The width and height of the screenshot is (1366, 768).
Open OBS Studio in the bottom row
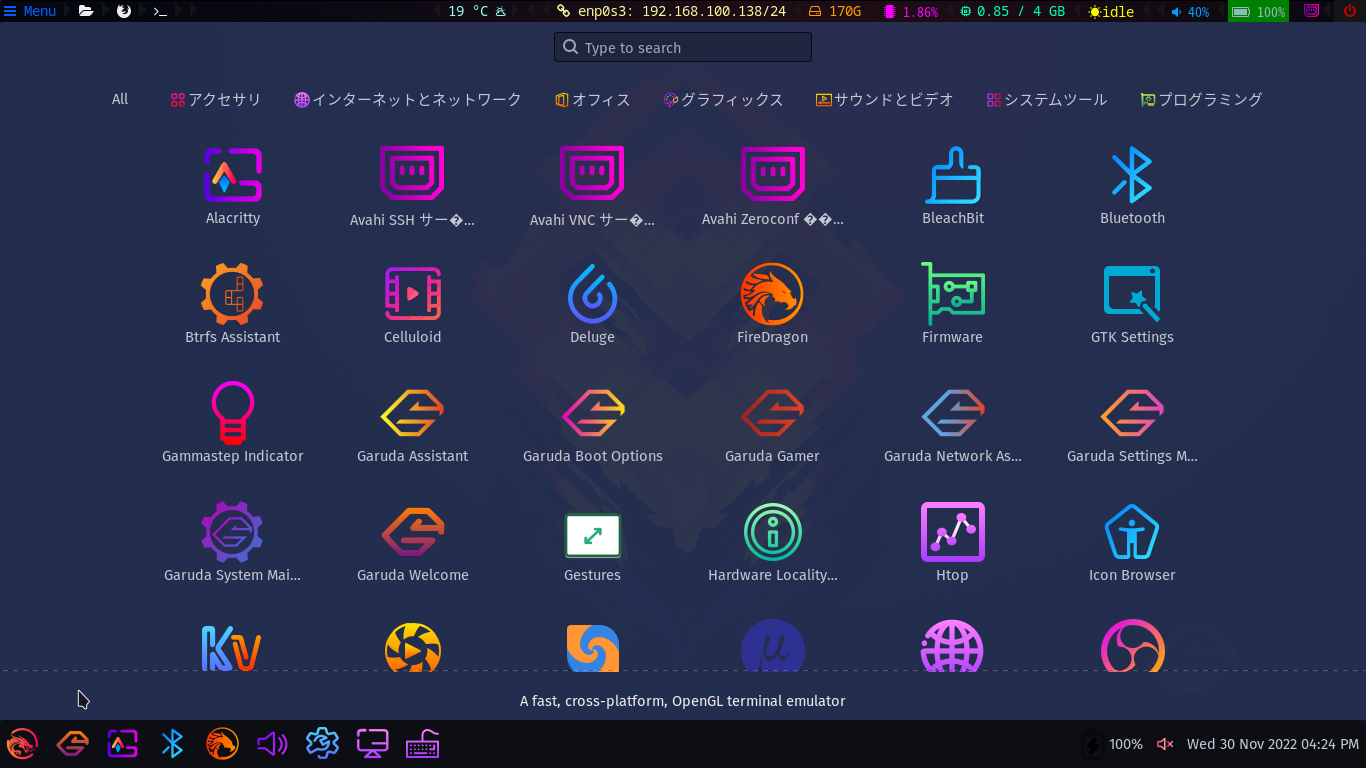point(1132,646)
